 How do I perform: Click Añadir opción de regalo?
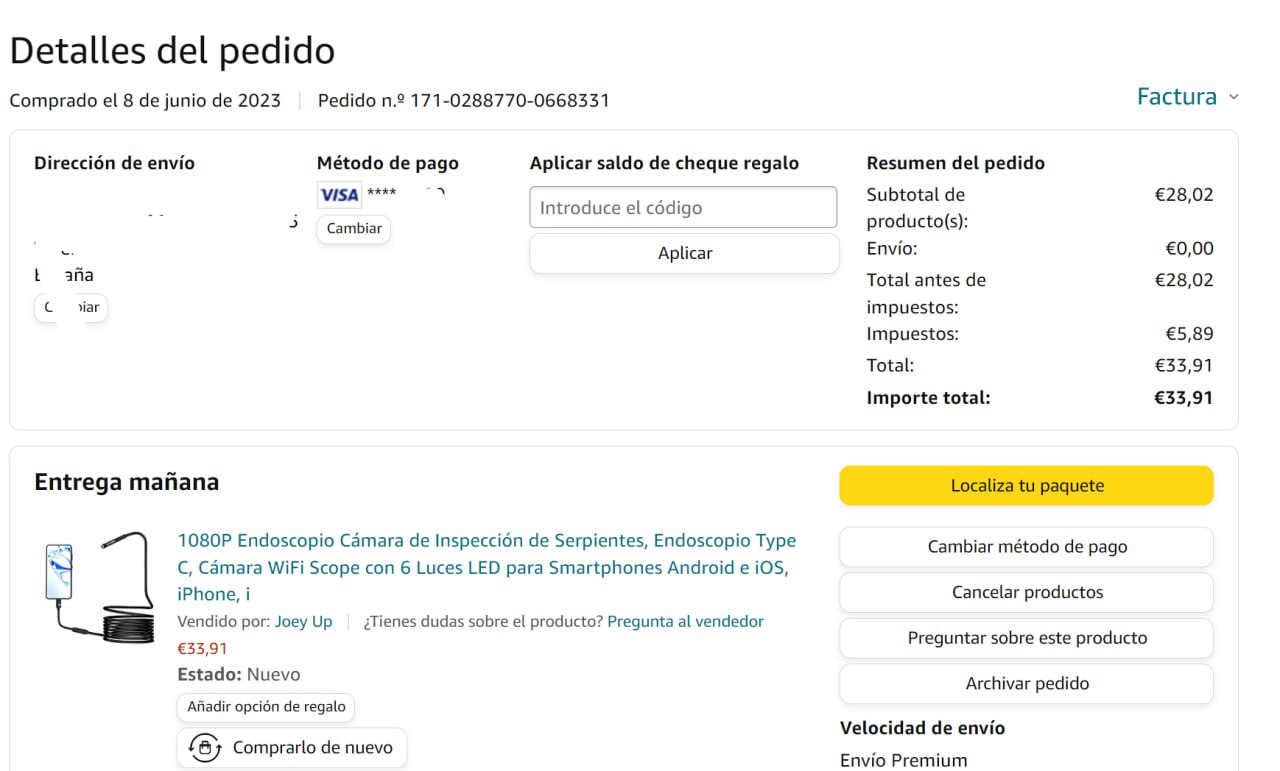pos(266,707)
